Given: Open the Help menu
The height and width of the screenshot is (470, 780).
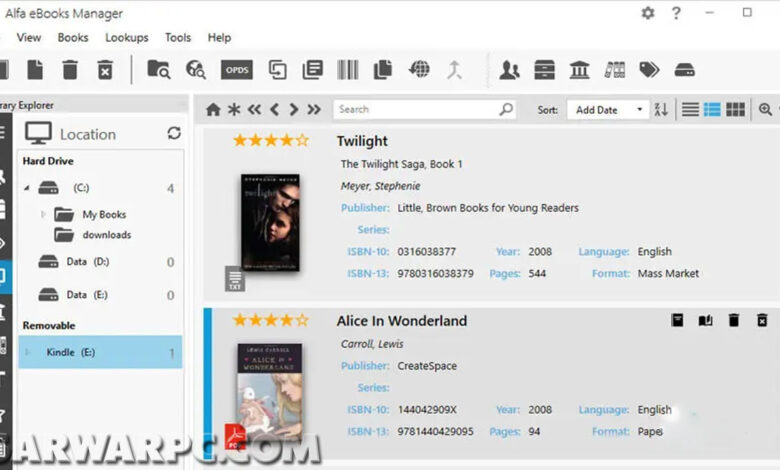Looking at the screenshot, I should [x=219, y=38].
